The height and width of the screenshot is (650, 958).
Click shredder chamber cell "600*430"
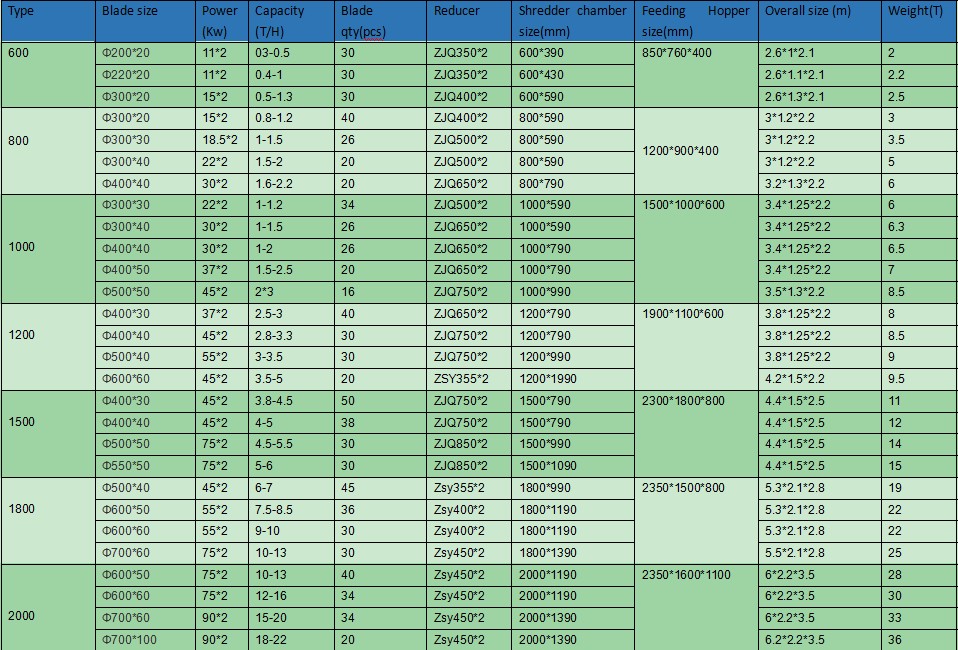pyautogui.click(x=572, y=75)
